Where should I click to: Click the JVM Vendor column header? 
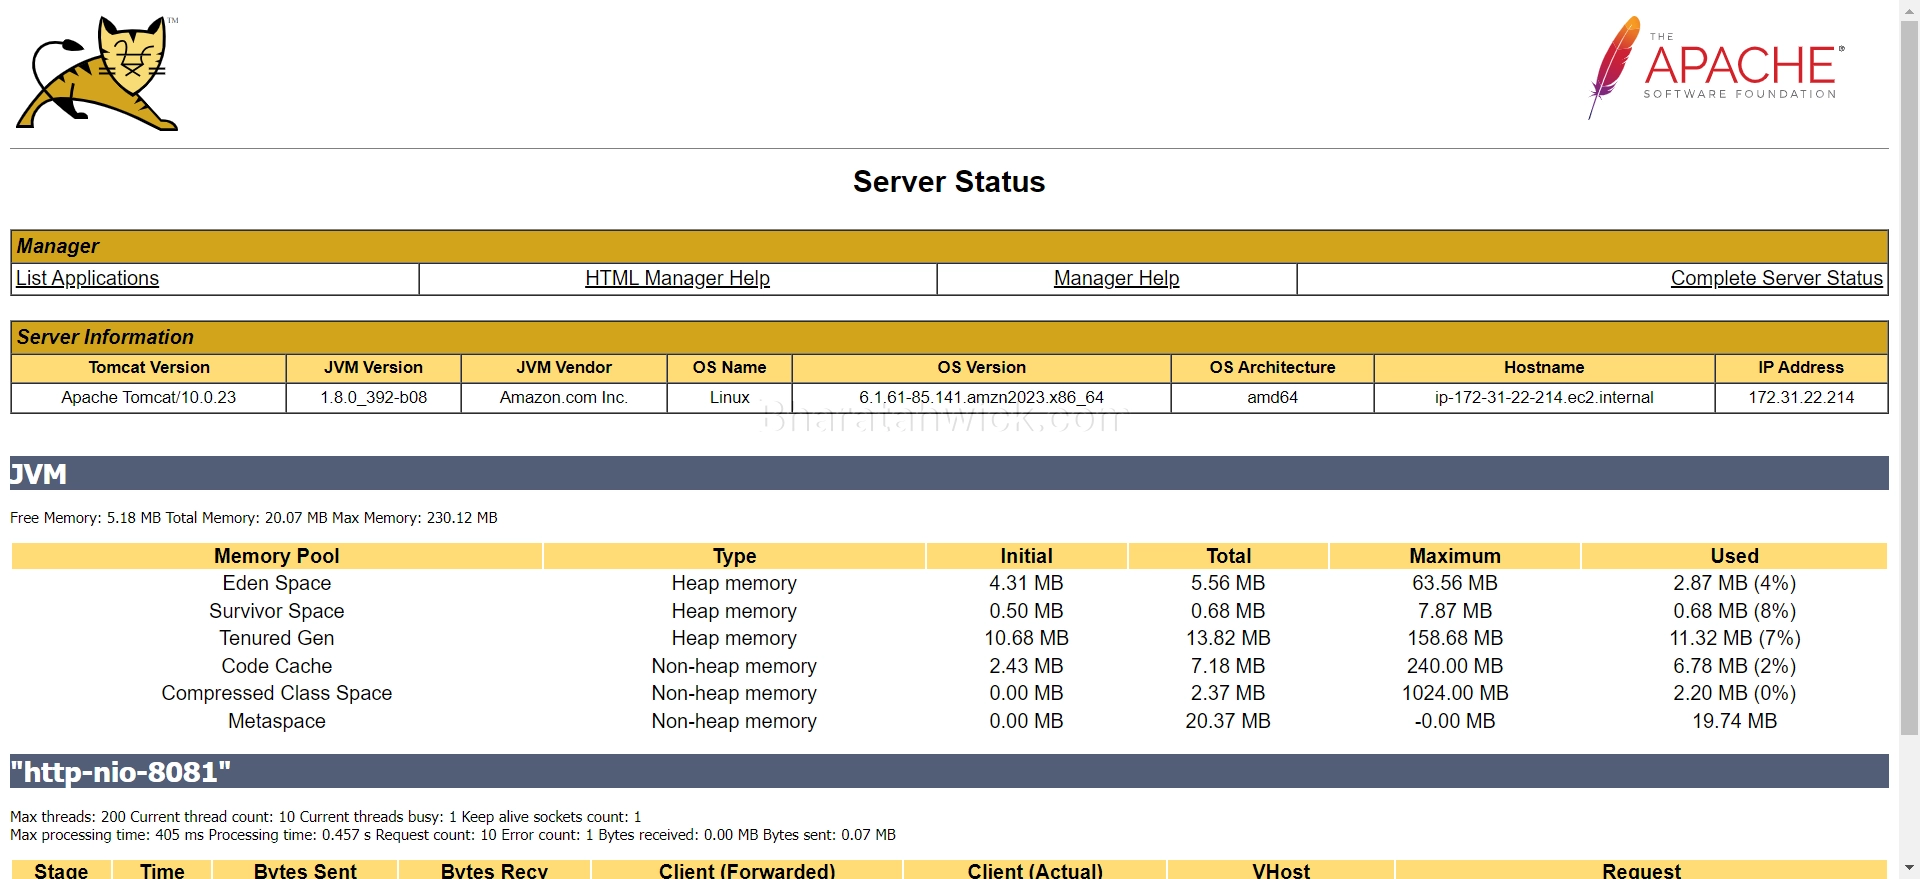(564, 367)
